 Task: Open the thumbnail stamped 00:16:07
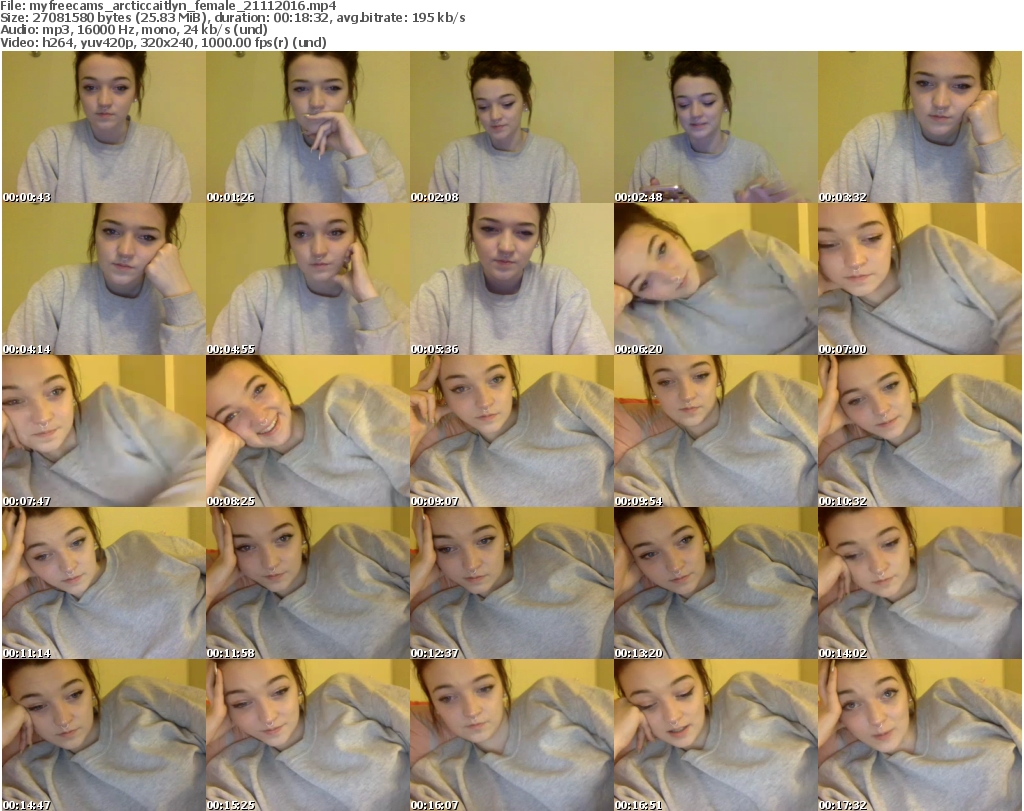click(x=511, y=735)
